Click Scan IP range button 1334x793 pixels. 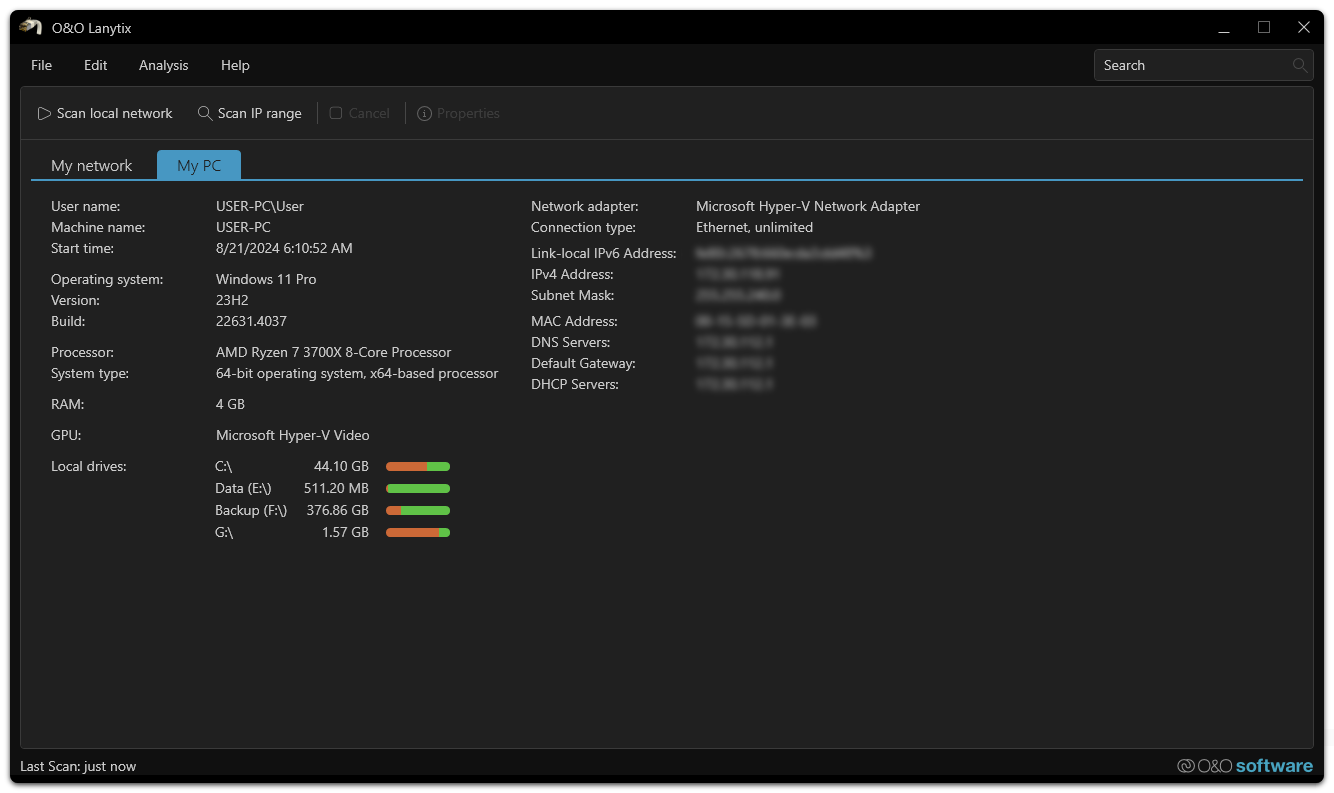point(250,113)
